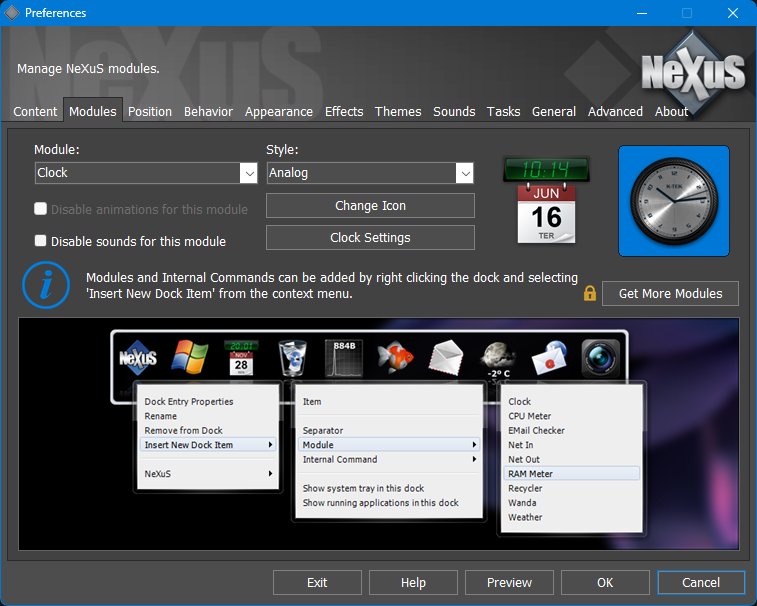Screen dimensions: 757x606
Task: Go to the Effects tab
Action: [x=344, y=112]
